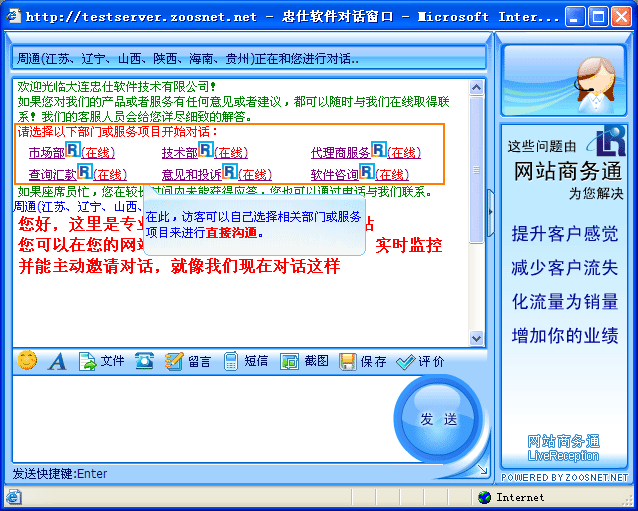The image size is (638, 511).
Task: Click the 文件 send file icon
Action: 101,361
